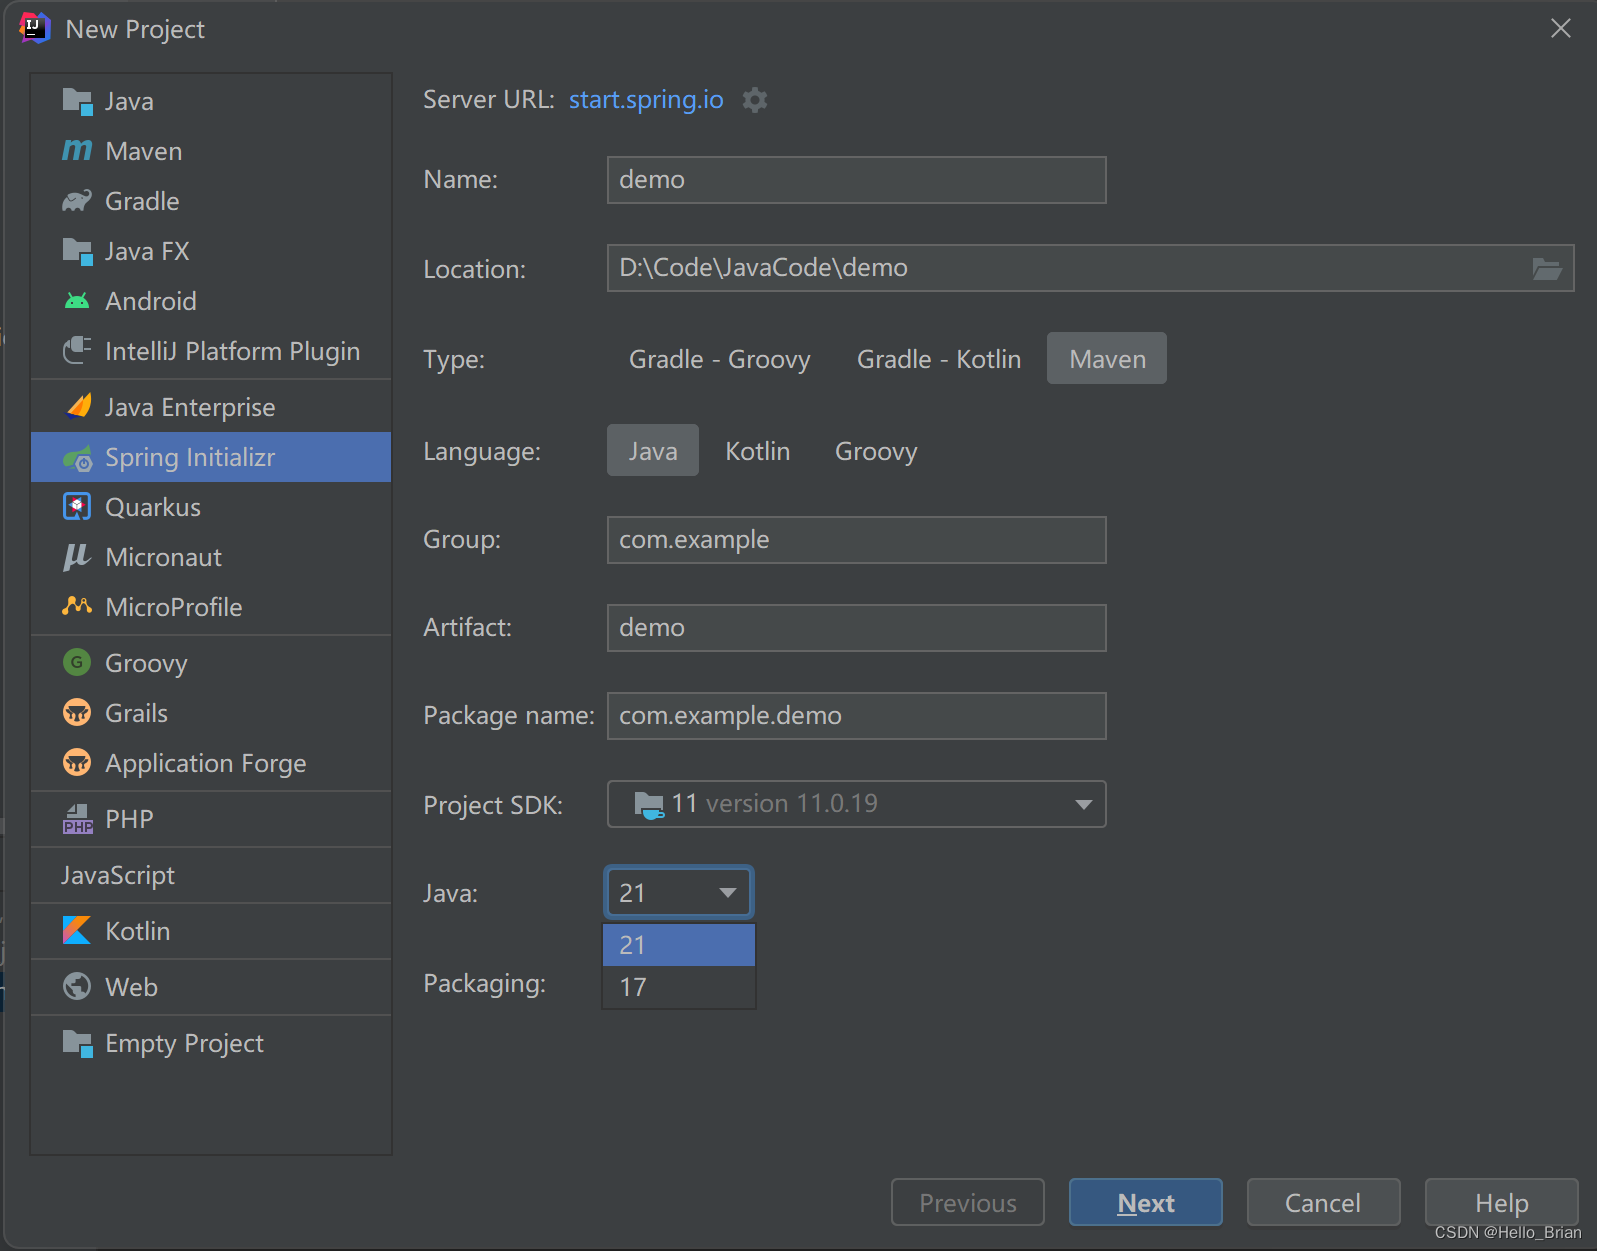
Task: Select PHP in project type list
Action: point(211,819)
